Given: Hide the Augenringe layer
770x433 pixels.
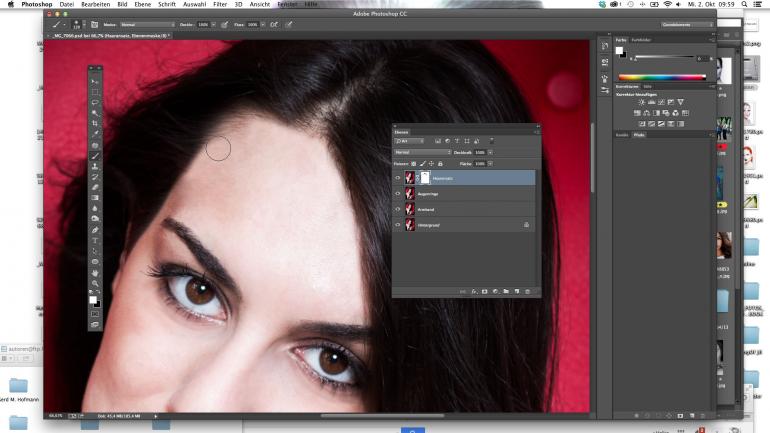Looking at the screenshot, I should pos(398,194).
